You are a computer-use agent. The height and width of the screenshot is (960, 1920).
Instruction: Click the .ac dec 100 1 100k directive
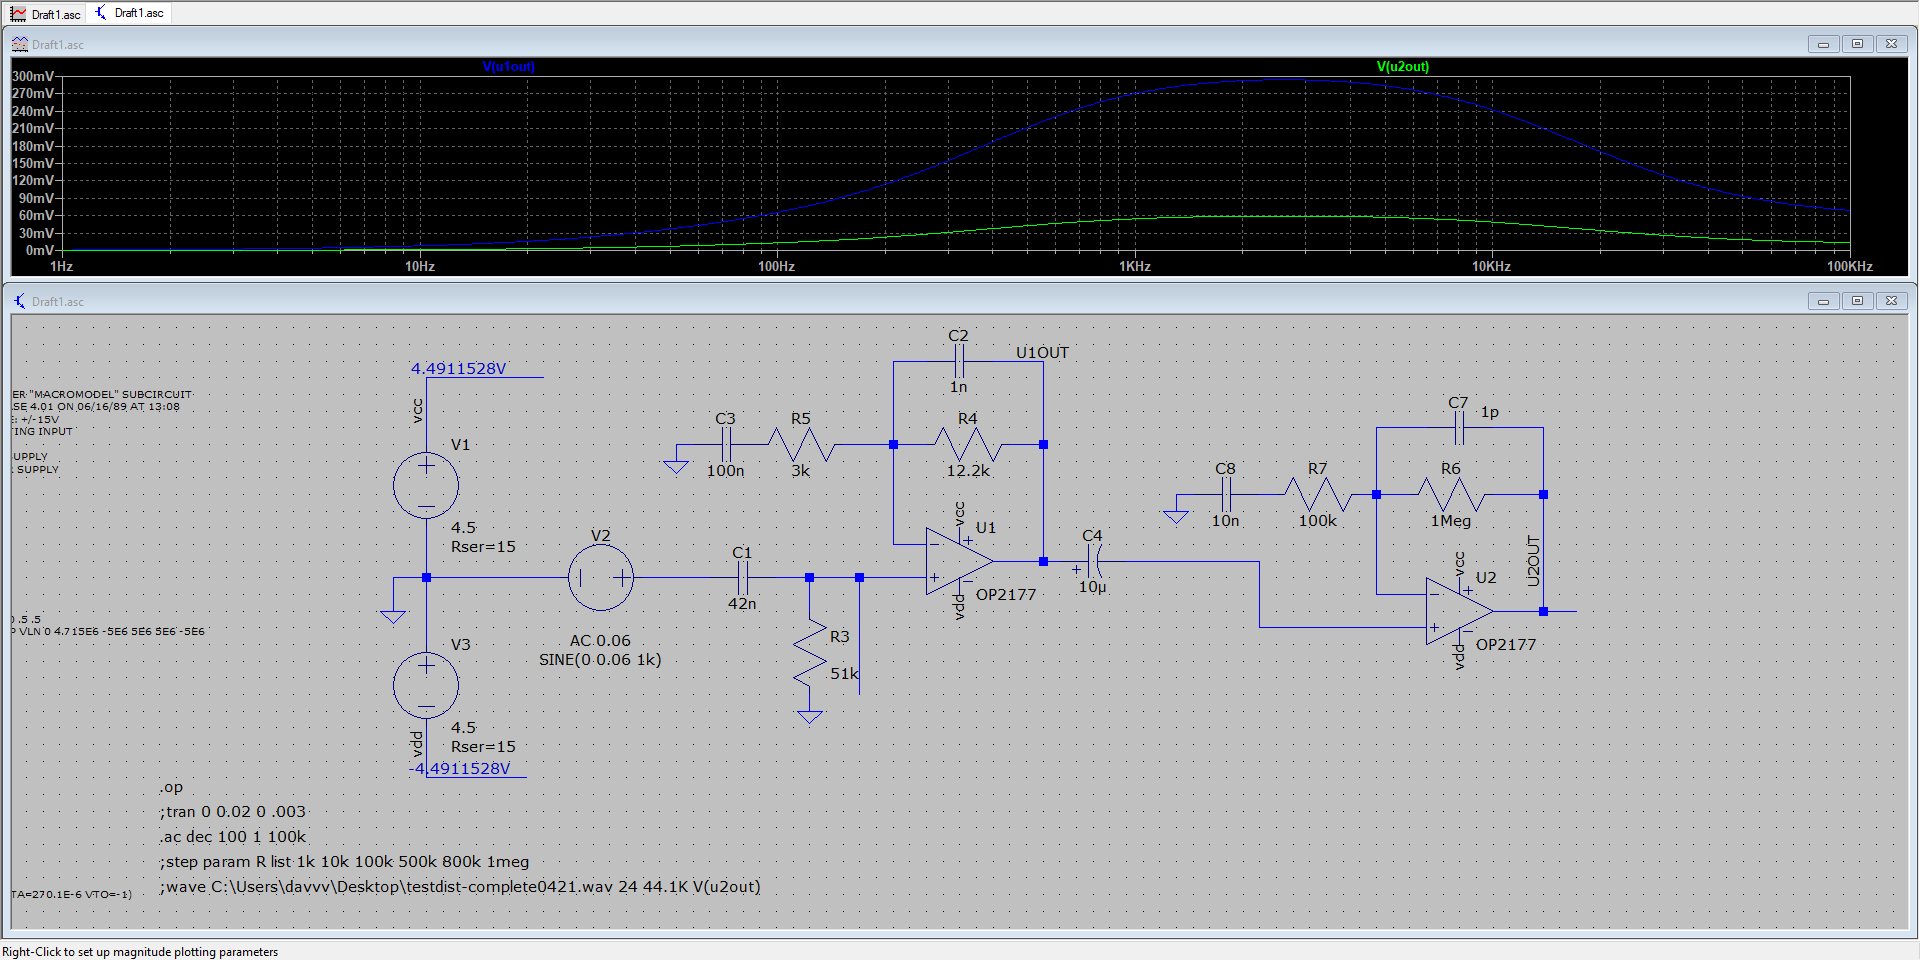click(x=232, y=836)
